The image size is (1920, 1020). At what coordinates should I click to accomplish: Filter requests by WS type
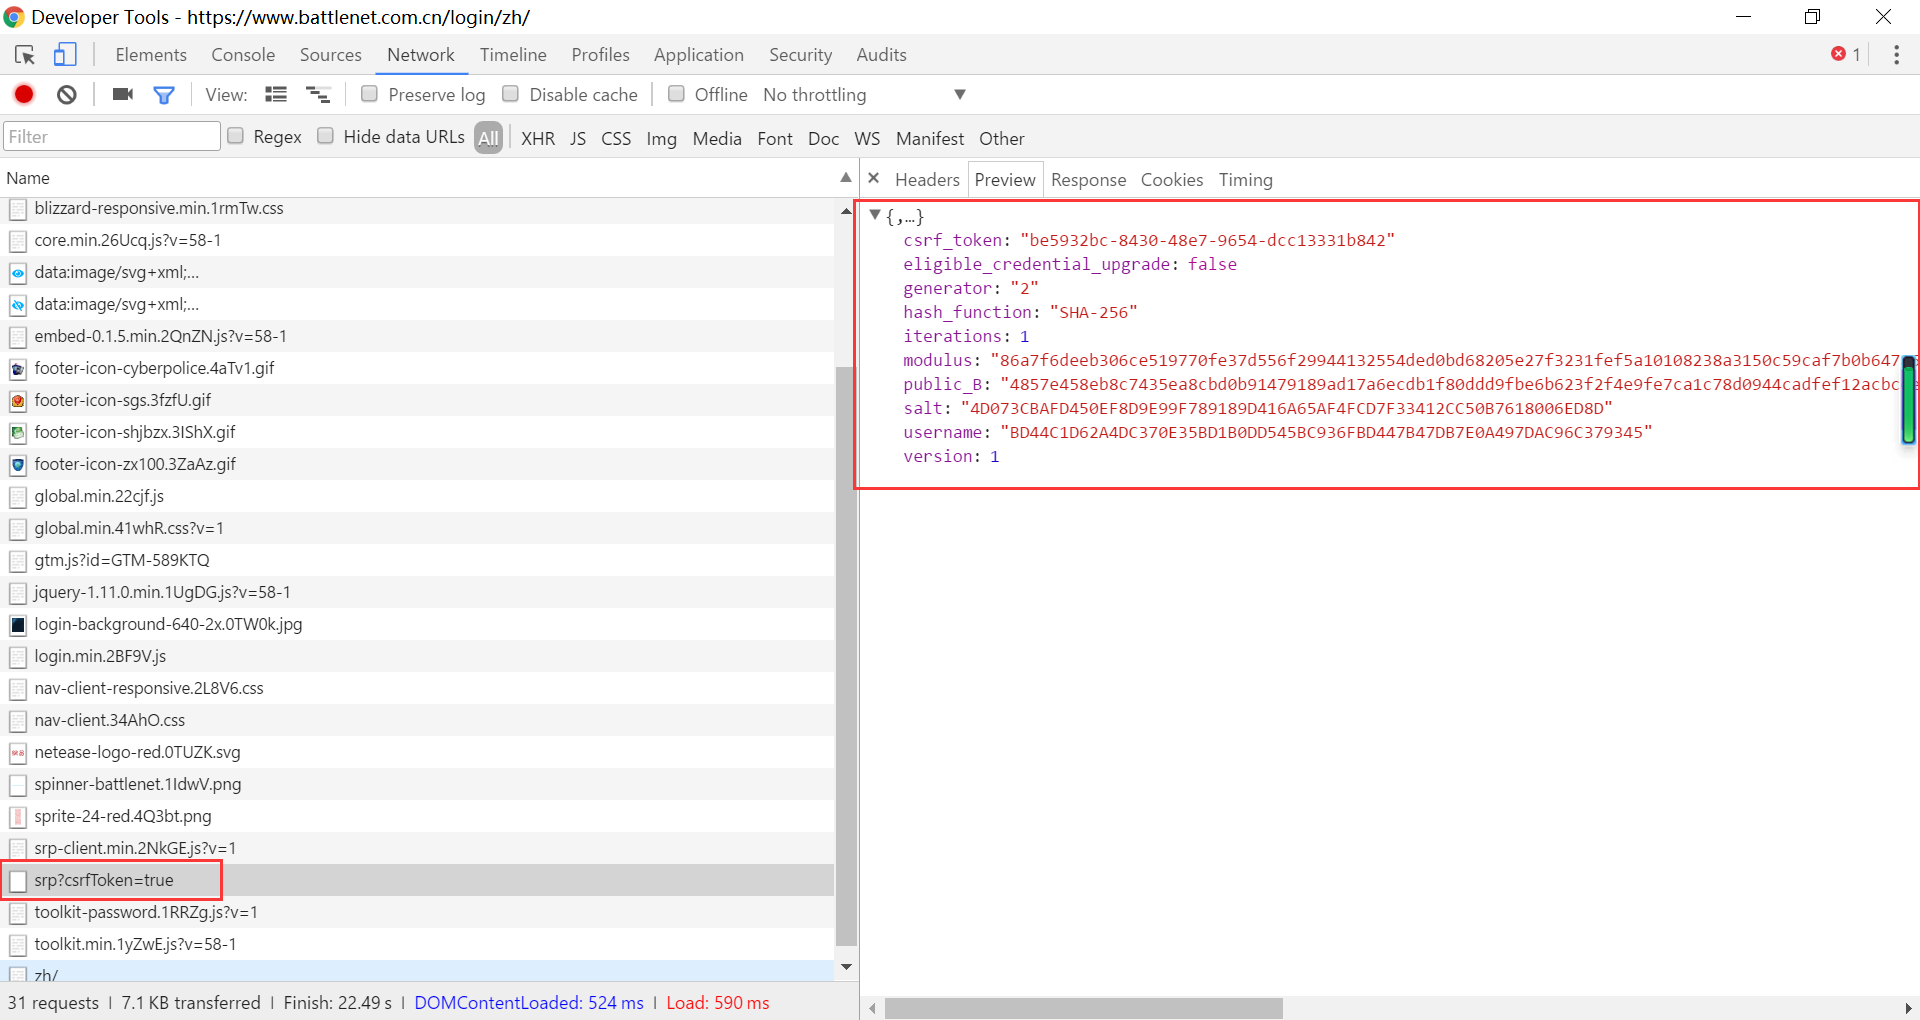pos(867,139)
